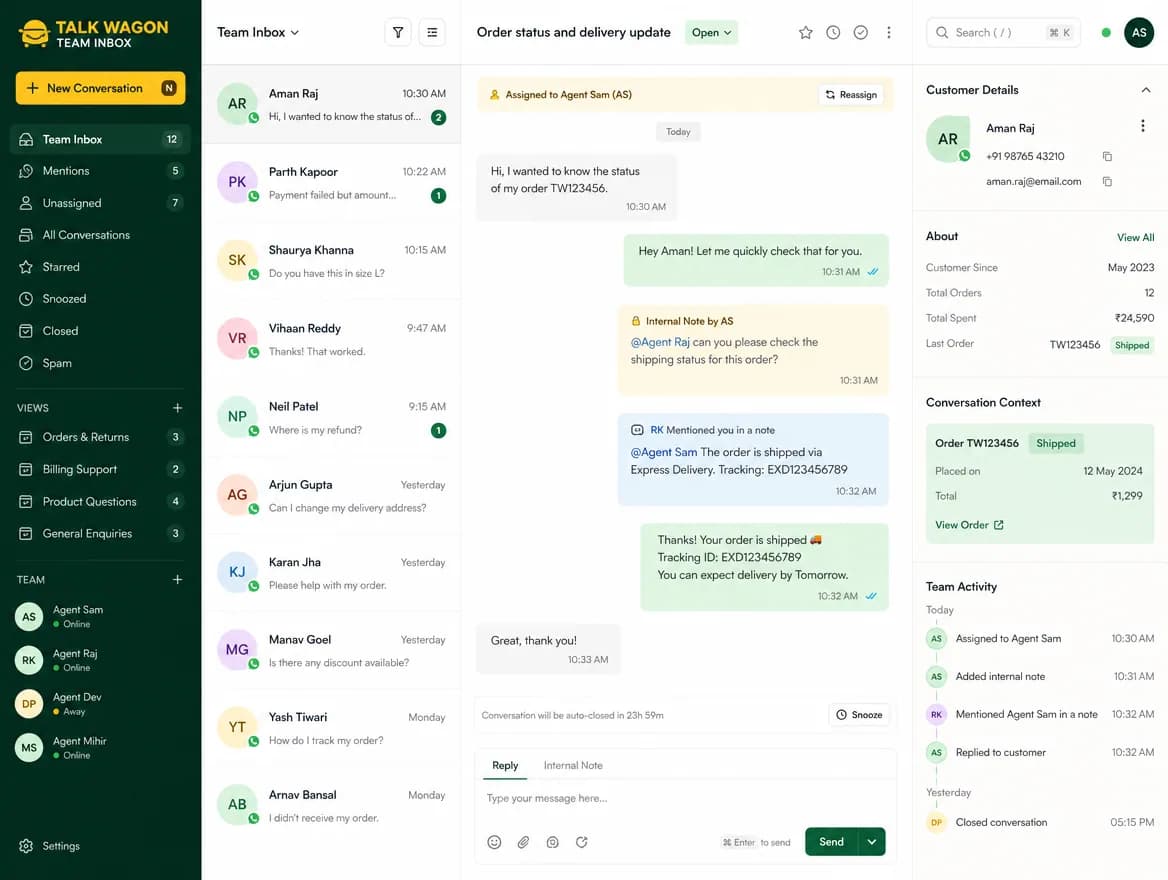This screenshot has height=880, width=1168.
Task: Go to All Conversations
Action: pyautogui.click(x=100, y=235)
